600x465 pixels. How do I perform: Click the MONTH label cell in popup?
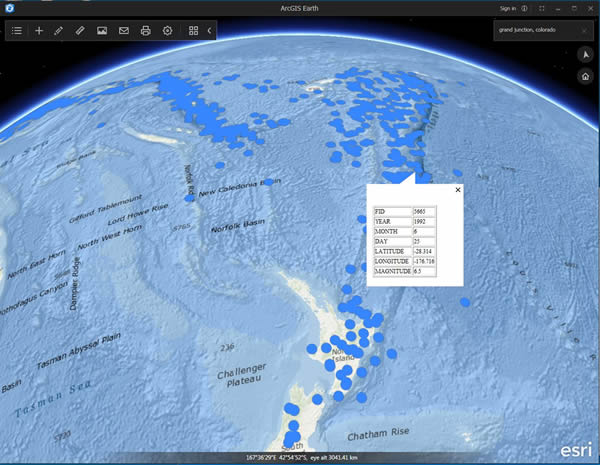tap(393, 232)
